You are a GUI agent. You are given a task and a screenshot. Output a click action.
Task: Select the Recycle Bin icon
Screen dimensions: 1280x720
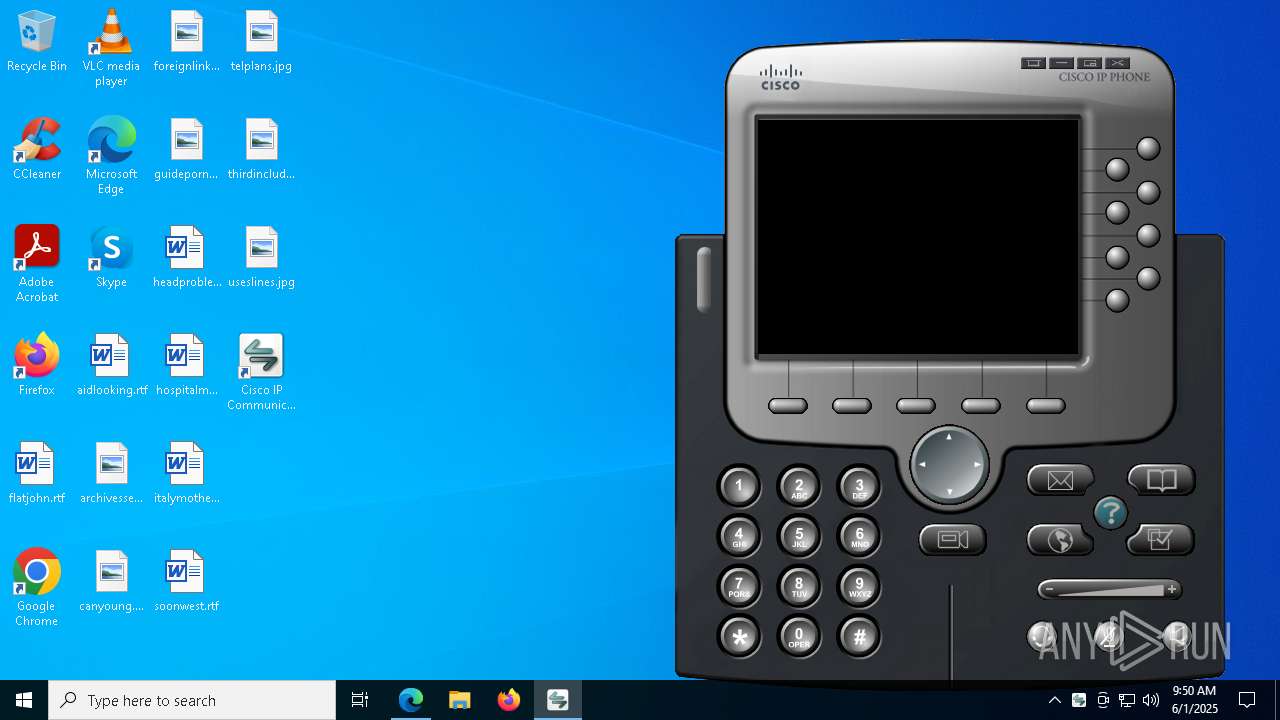coord(37,41)
